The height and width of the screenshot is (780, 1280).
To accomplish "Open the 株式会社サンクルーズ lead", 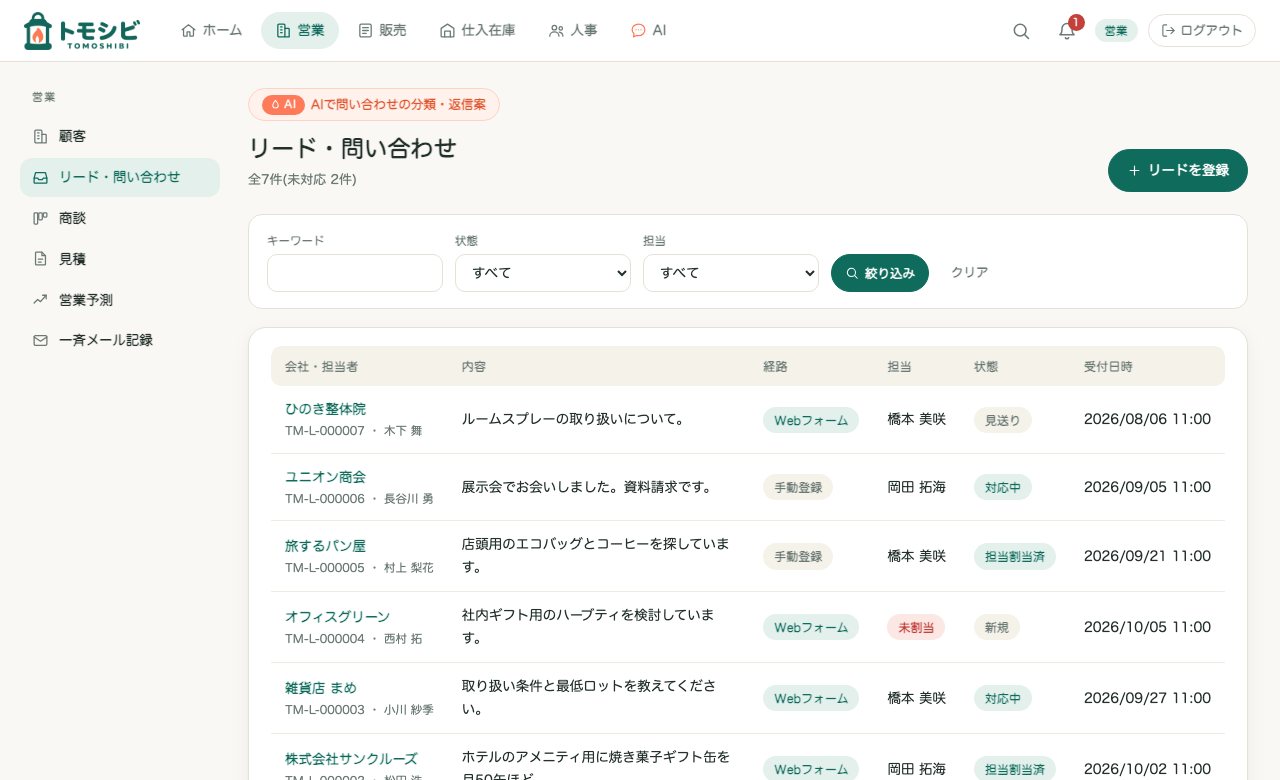I will click(351, 759).
